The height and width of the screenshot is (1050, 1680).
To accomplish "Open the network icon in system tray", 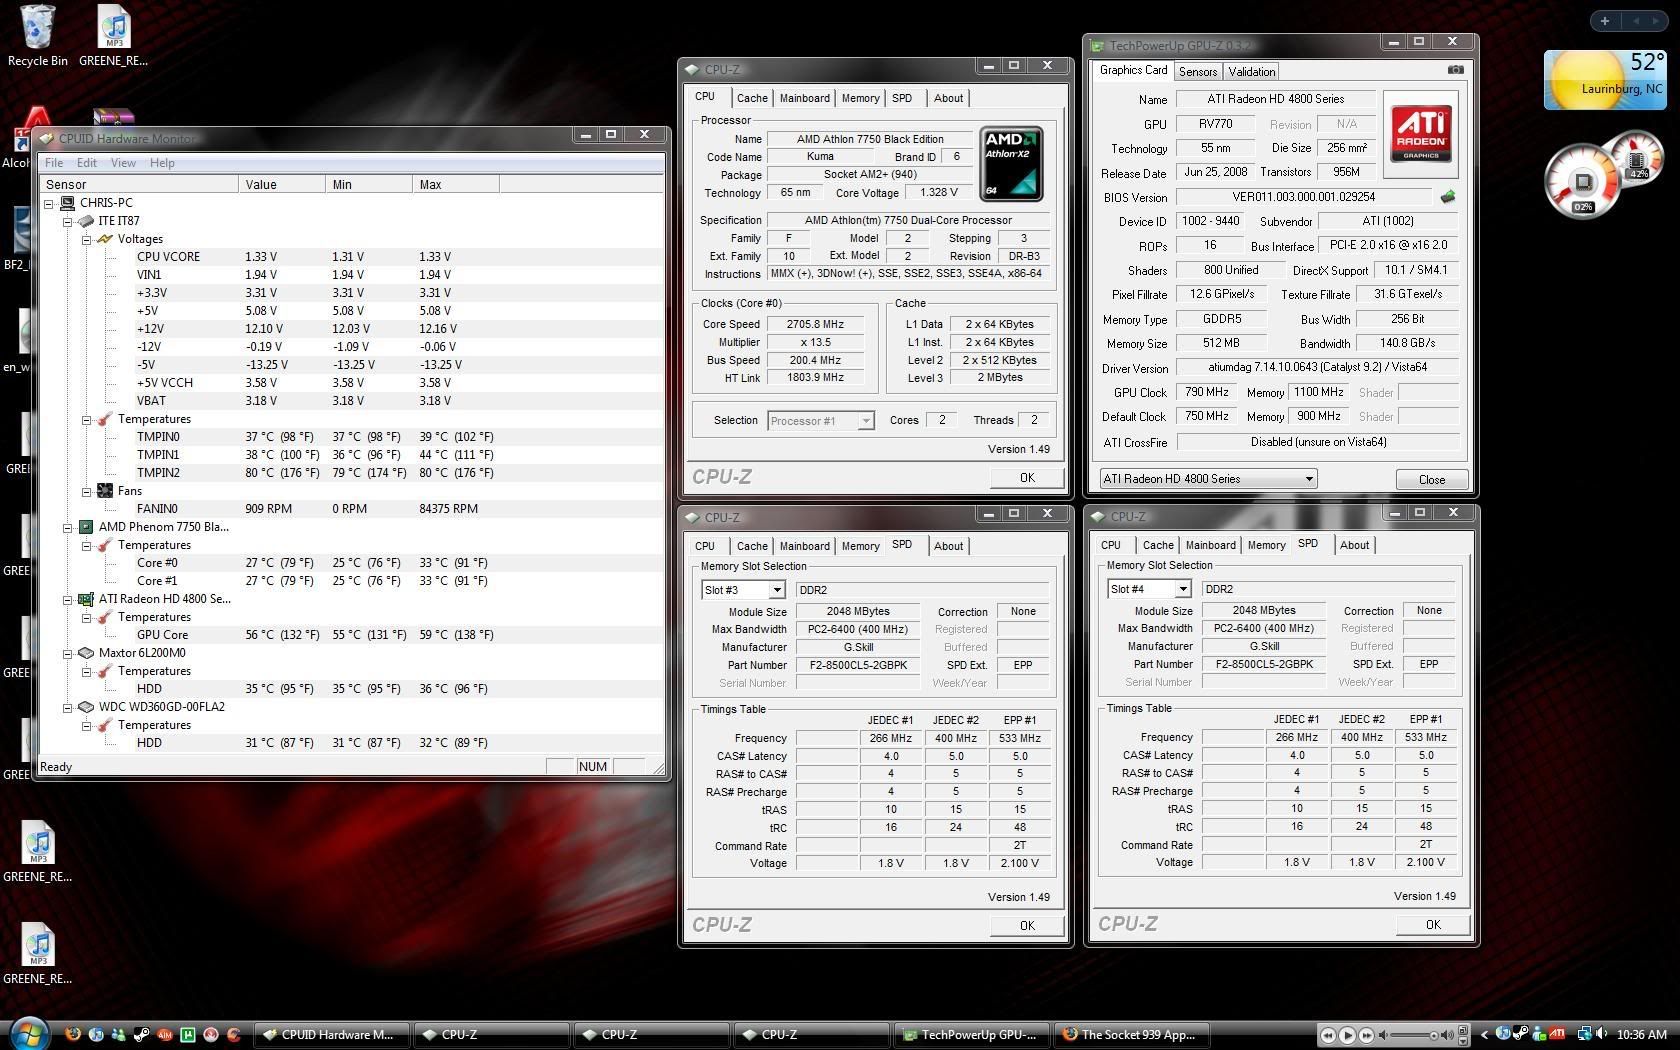I will click(x=1585, y=1034).
